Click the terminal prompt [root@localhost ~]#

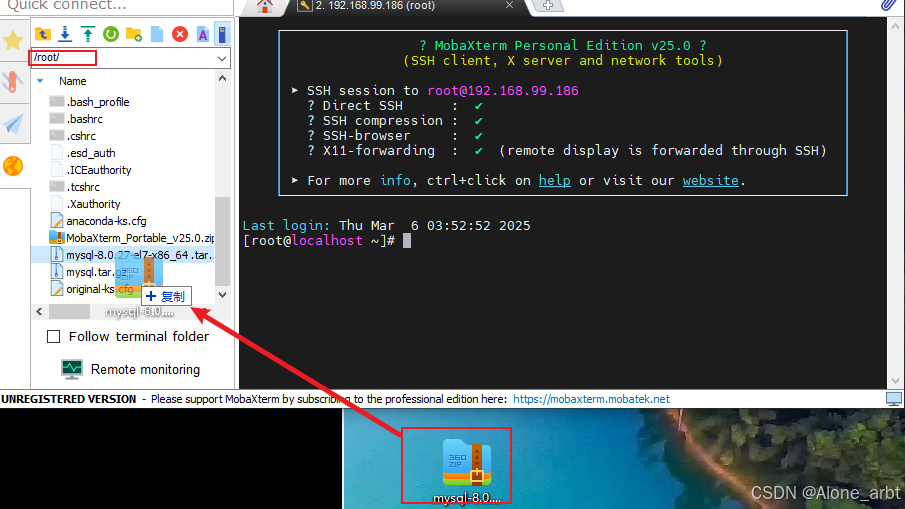click(319, 241)
